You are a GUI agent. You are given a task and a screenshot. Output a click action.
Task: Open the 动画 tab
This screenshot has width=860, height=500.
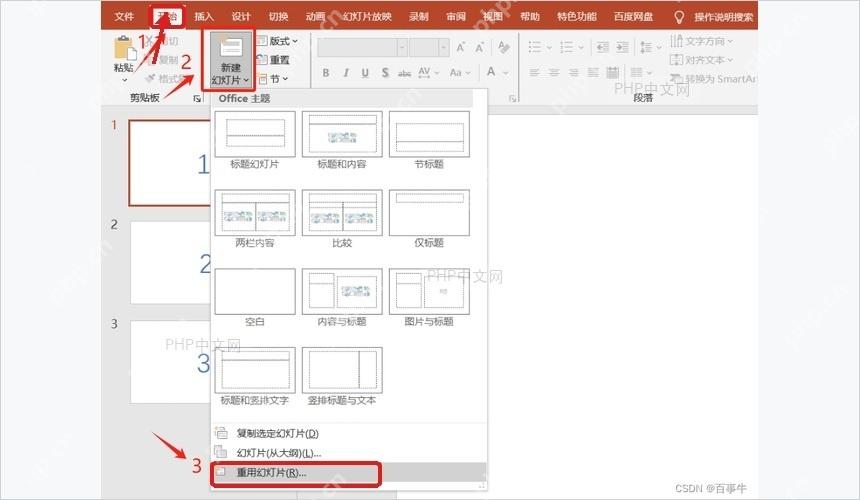(315, 16)
